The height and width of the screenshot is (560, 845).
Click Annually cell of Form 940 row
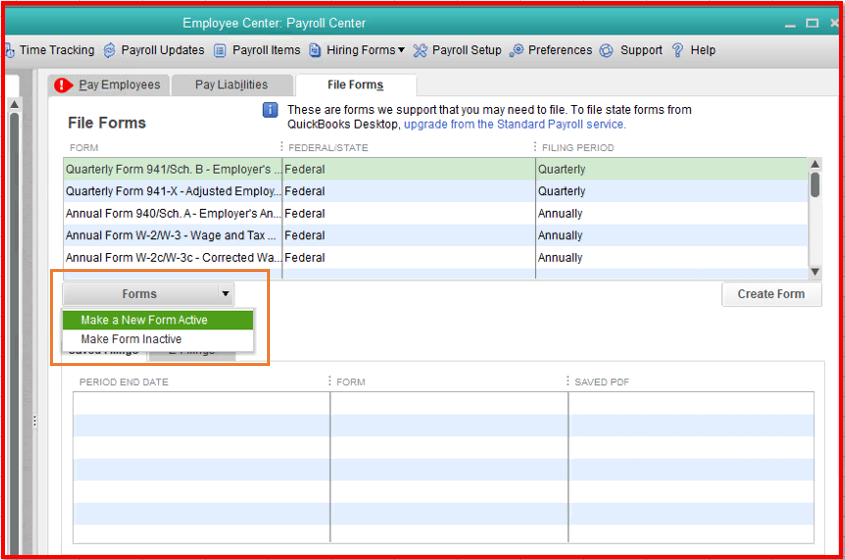[671, 213]
